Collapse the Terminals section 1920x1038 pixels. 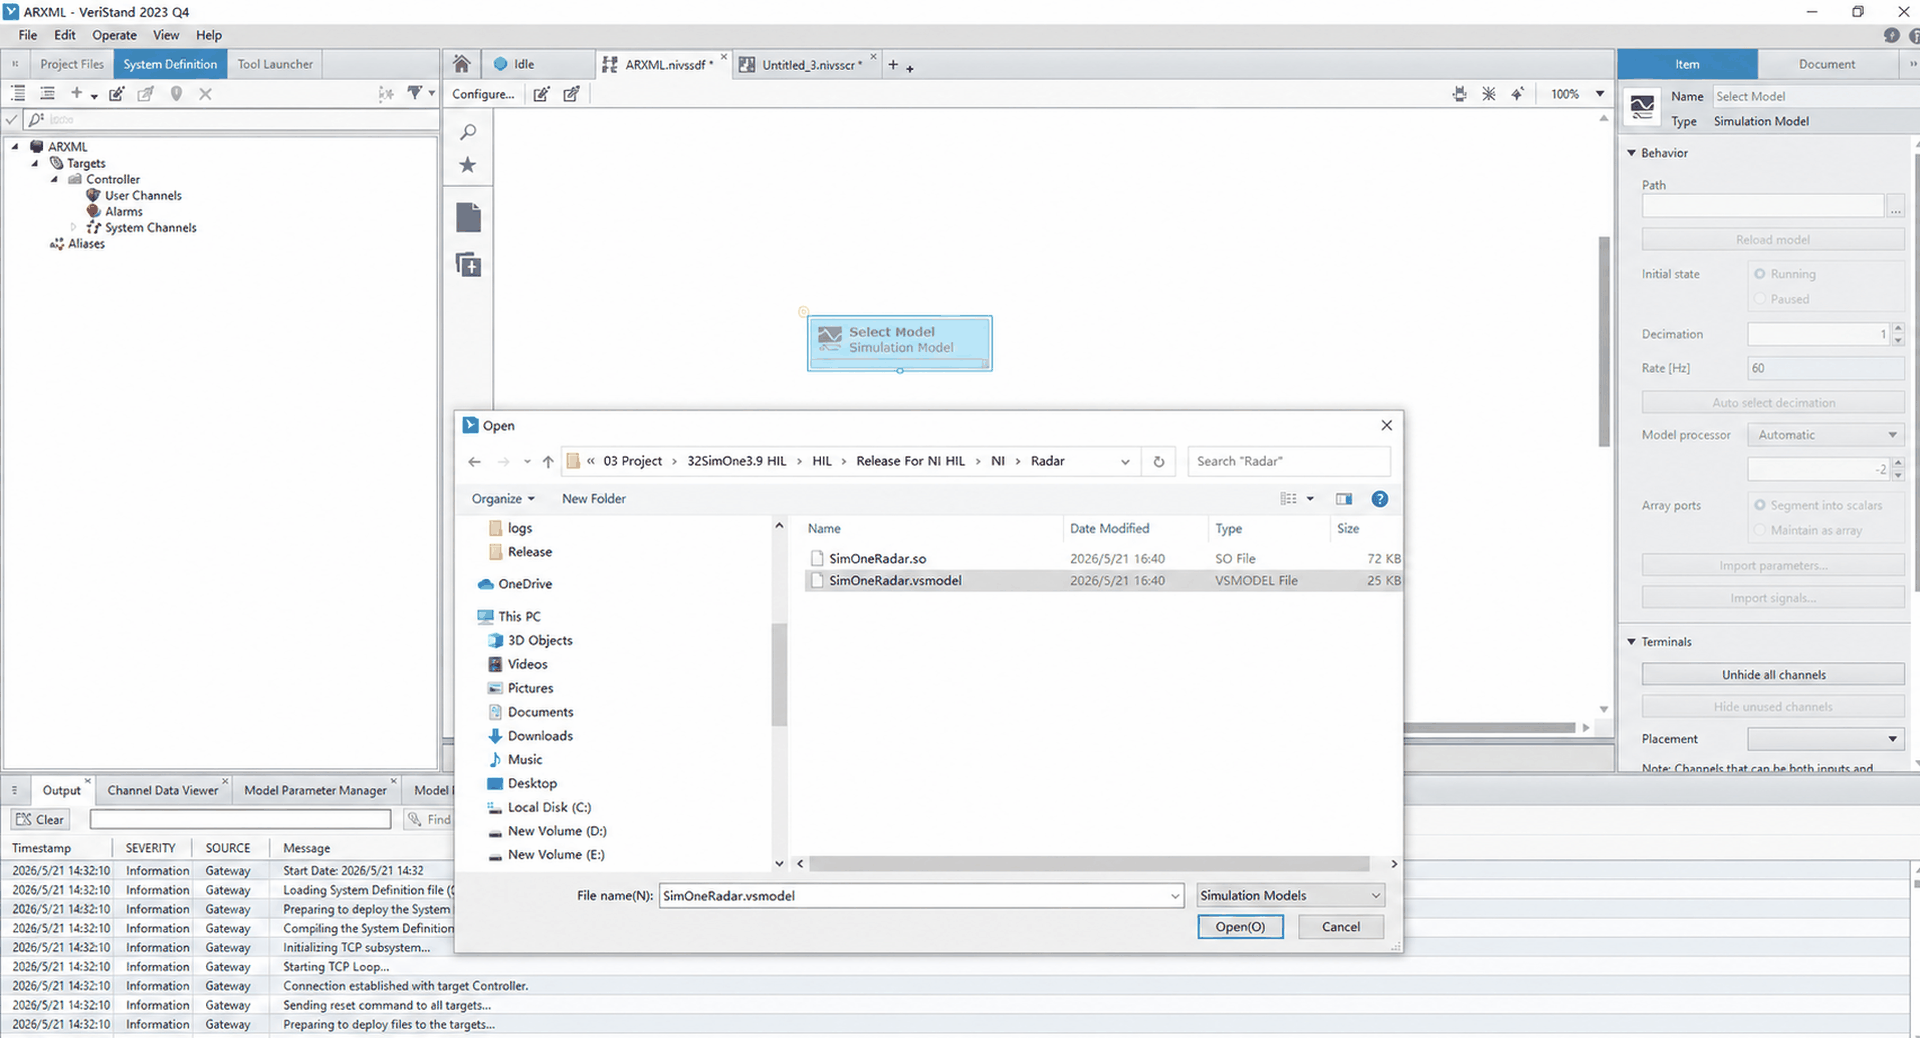[x=1632, y=642]
